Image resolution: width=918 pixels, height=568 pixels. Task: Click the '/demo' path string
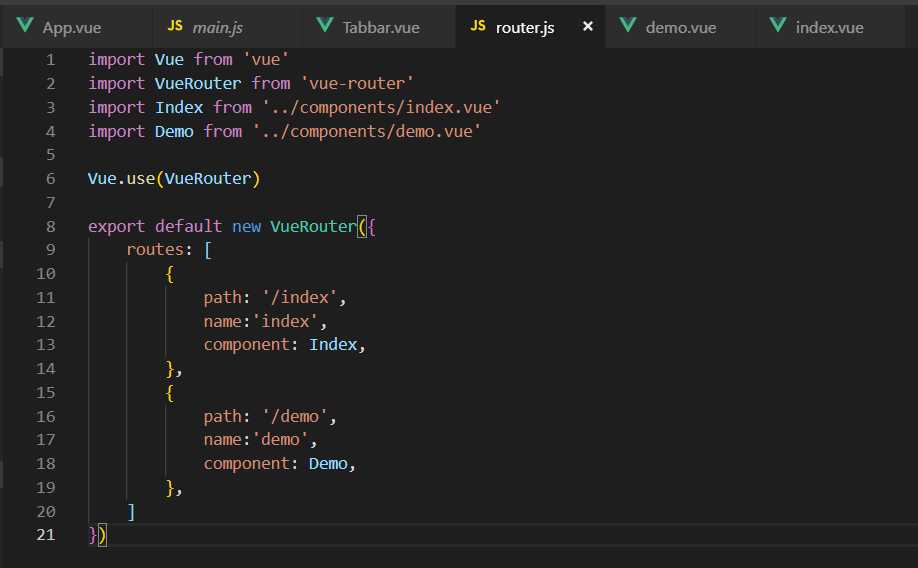pyautogui.click(x=295, y=416)
